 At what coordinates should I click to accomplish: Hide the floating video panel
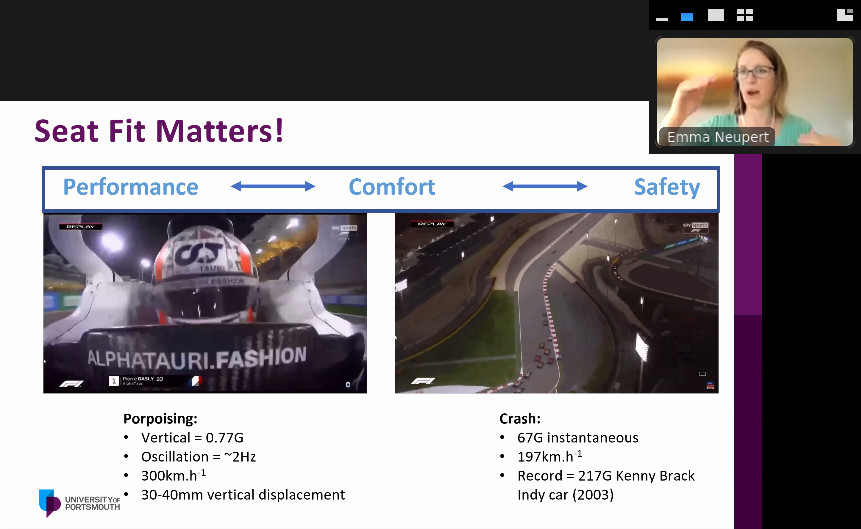point(662,19)
